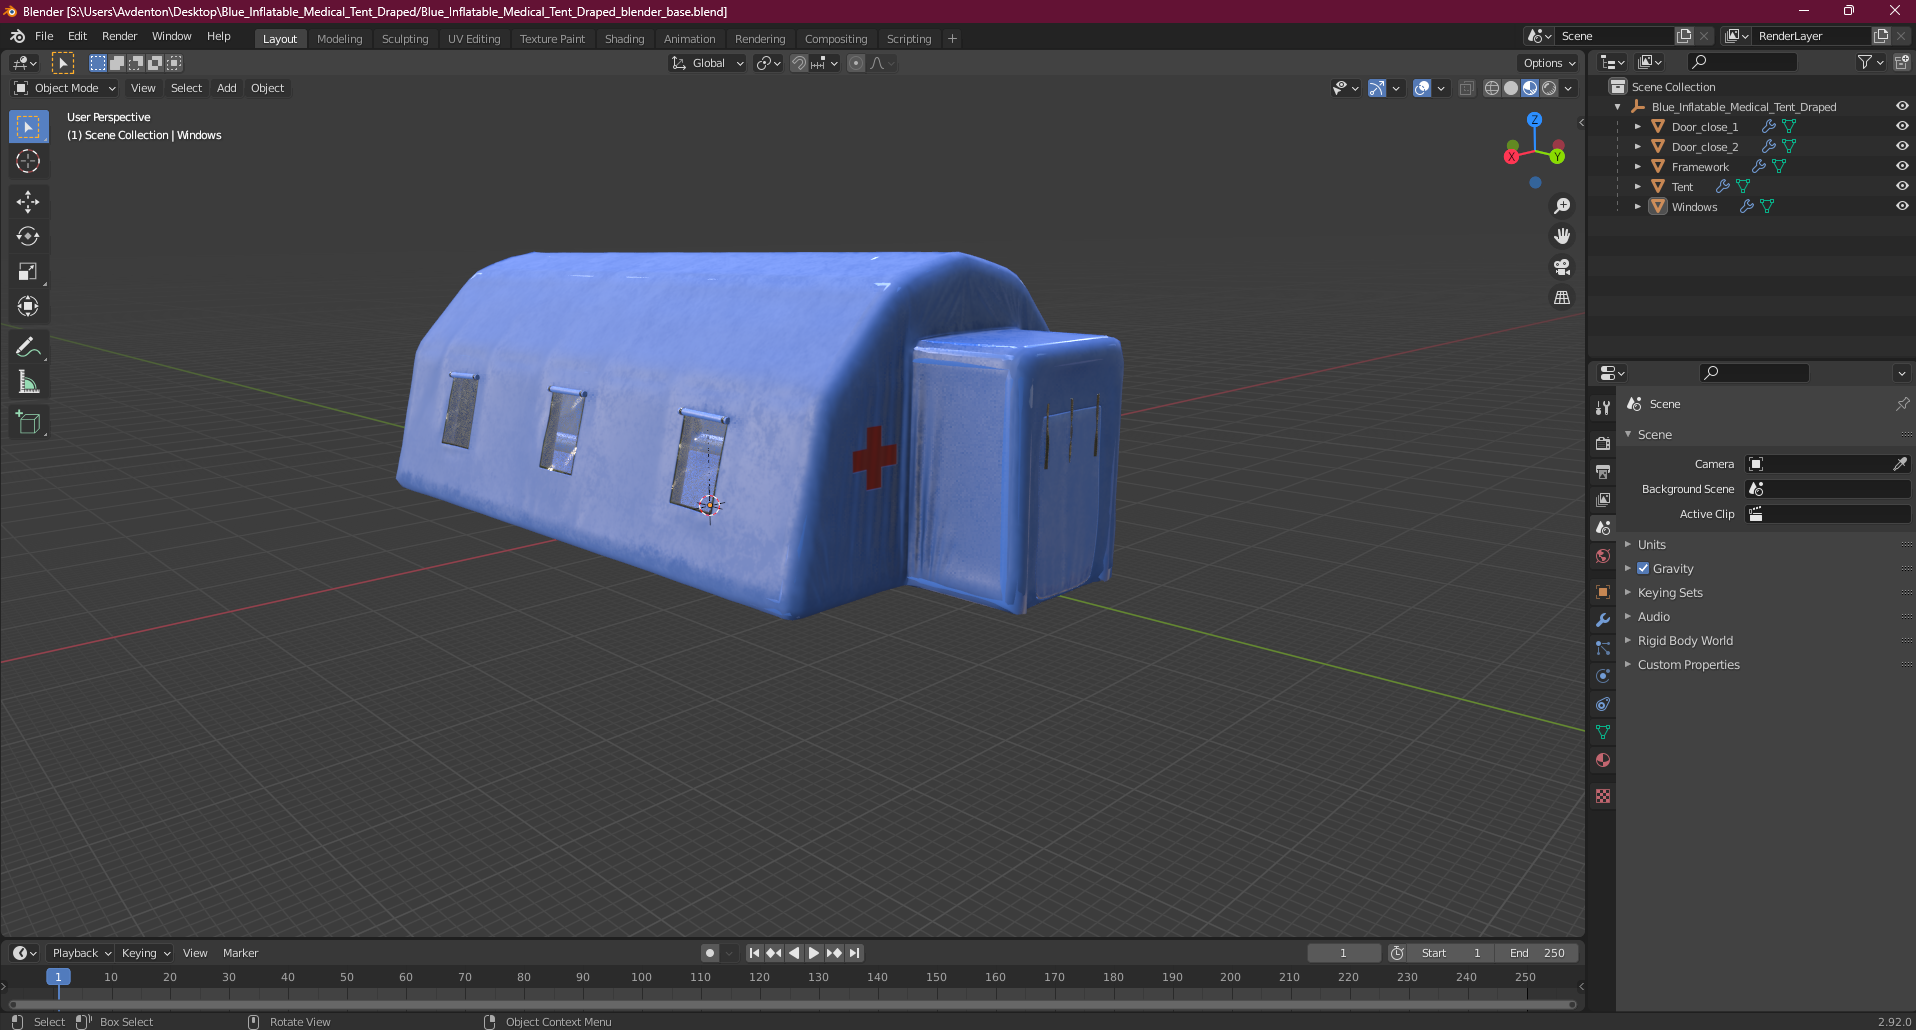The image size is (1916, 1030).
Task: Activate the Scale tool
Action: (28, 272)
